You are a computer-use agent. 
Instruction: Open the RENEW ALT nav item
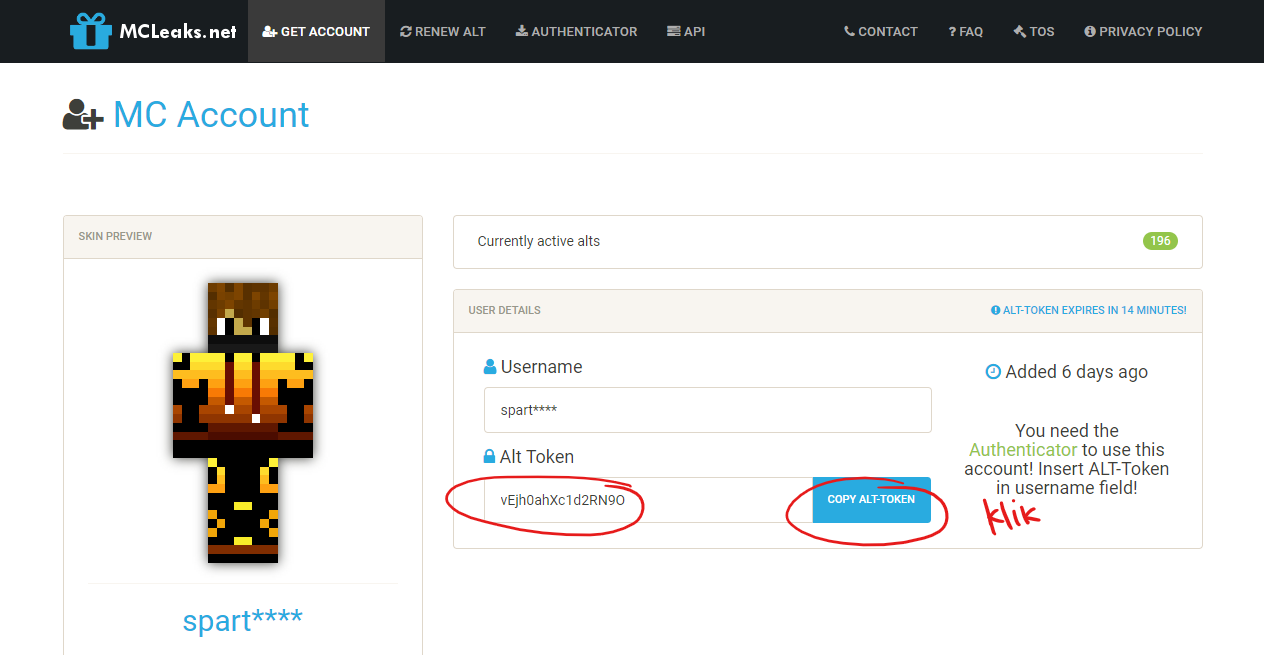442,31
